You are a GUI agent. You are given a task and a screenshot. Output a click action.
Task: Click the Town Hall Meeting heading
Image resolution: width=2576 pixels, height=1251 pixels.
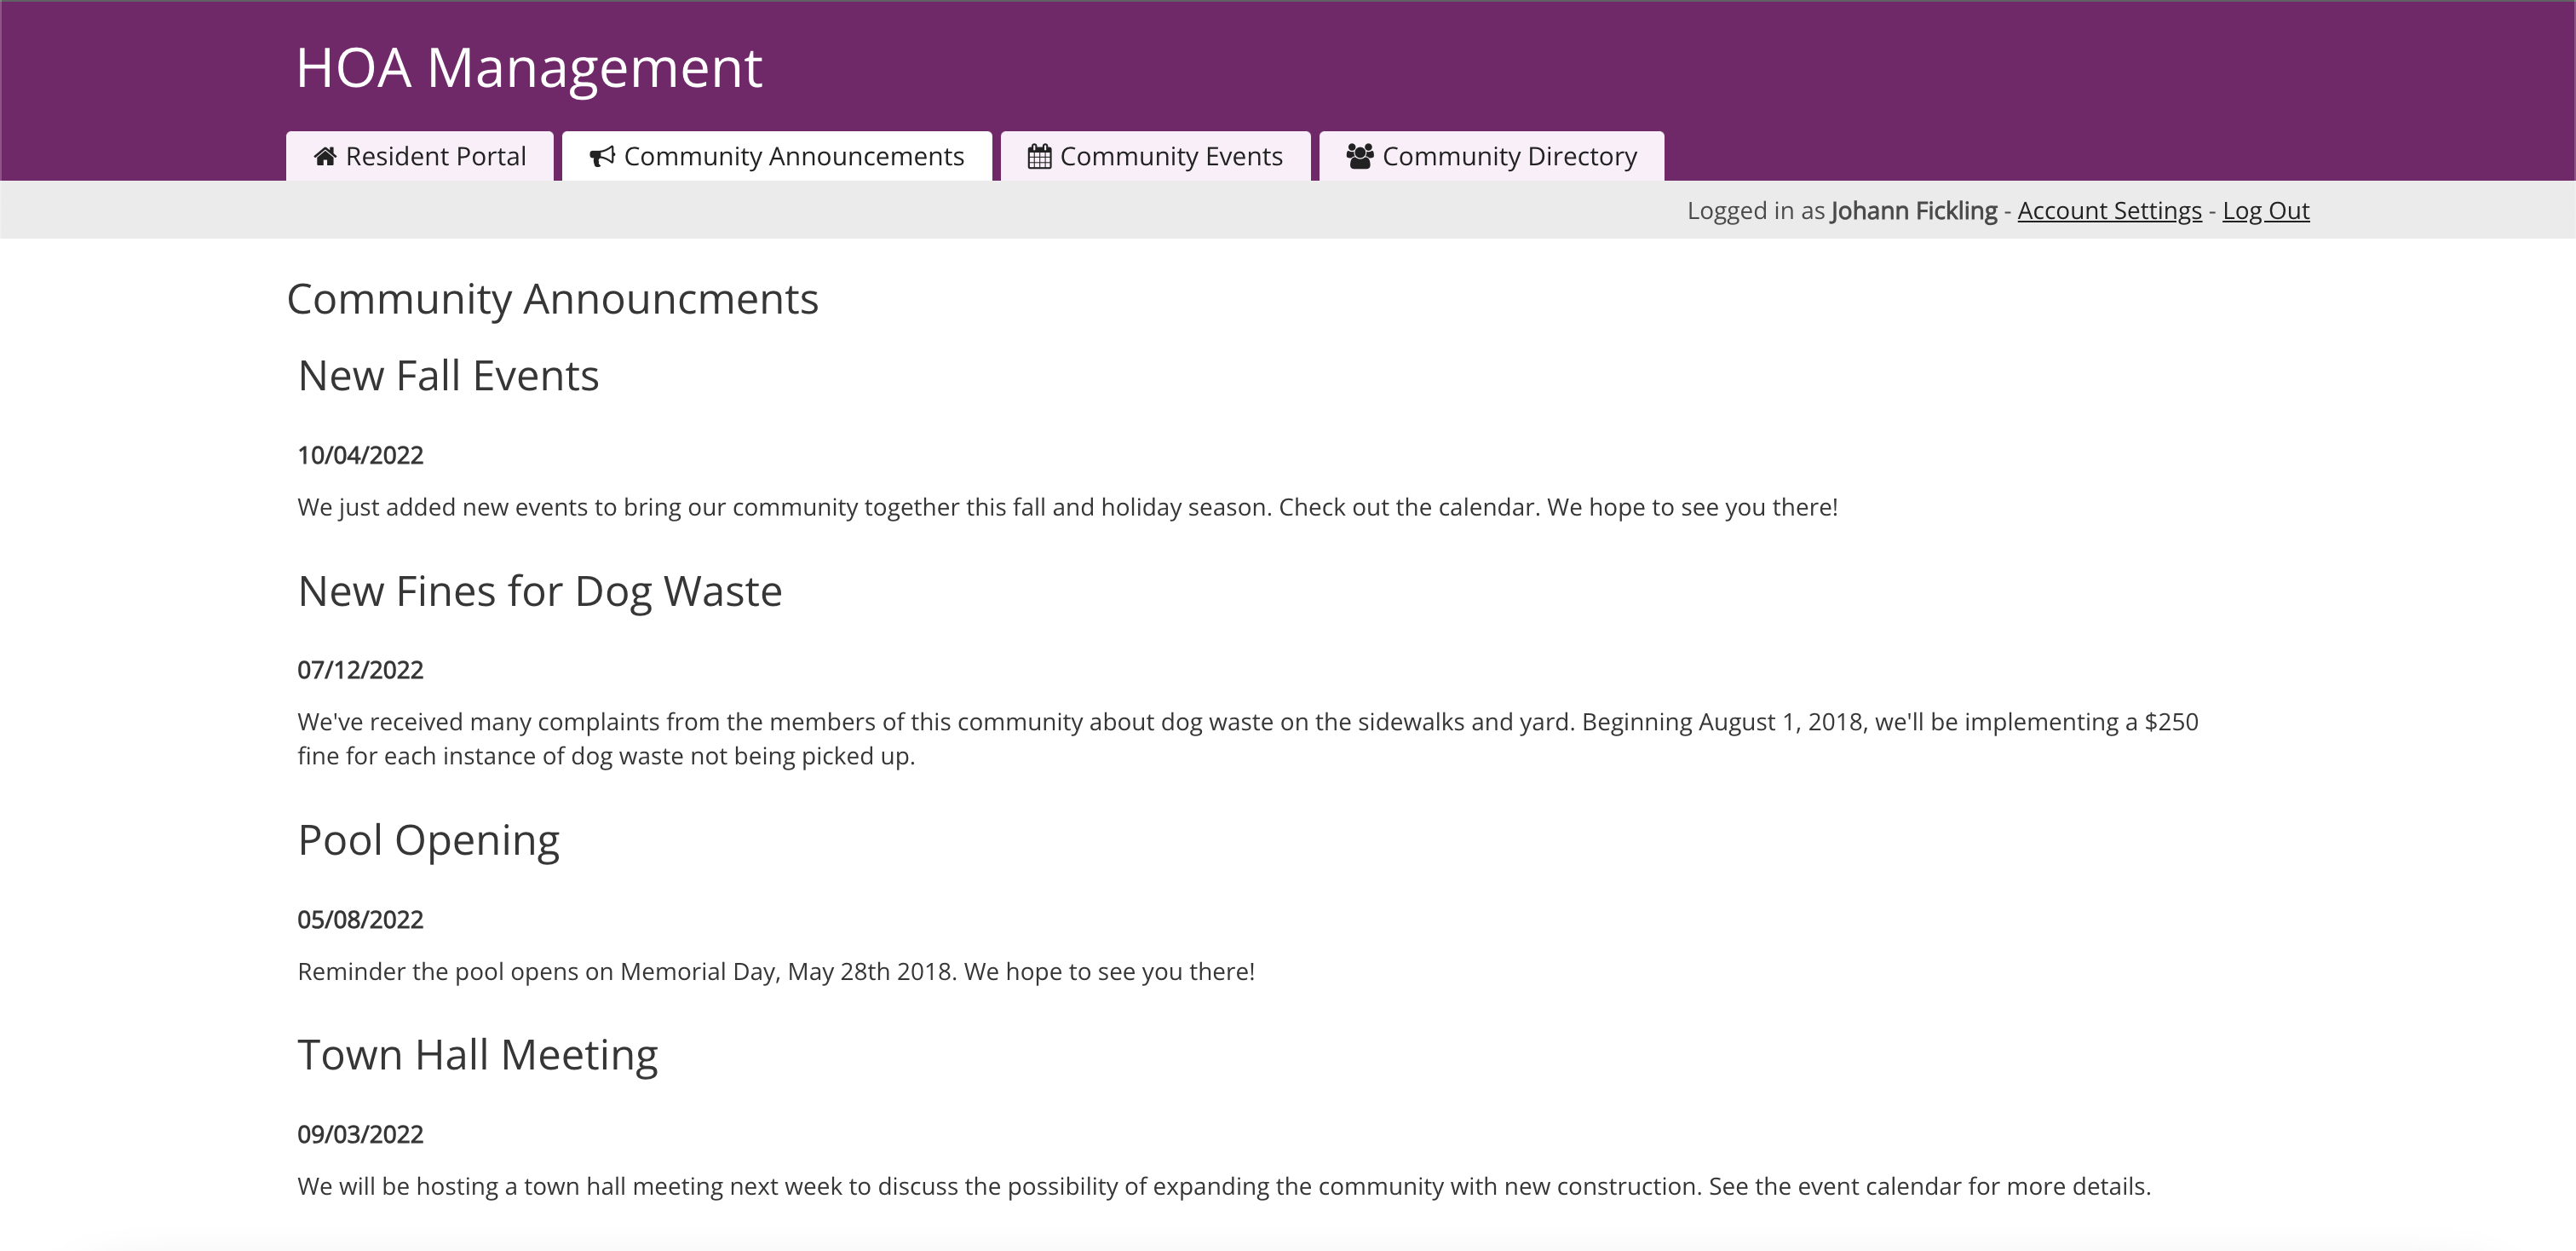[478, 1055]
